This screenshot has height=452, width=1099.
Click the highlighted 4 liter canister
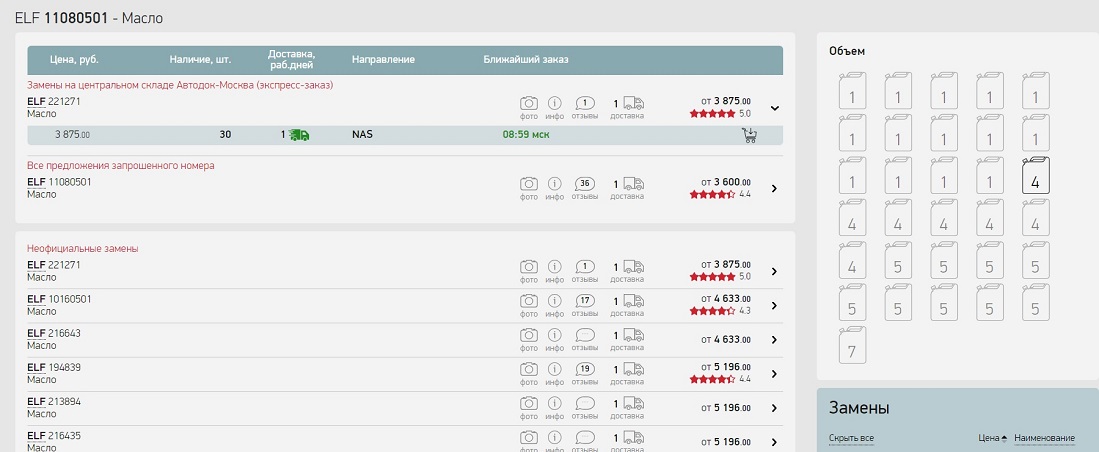point(1035,176)
